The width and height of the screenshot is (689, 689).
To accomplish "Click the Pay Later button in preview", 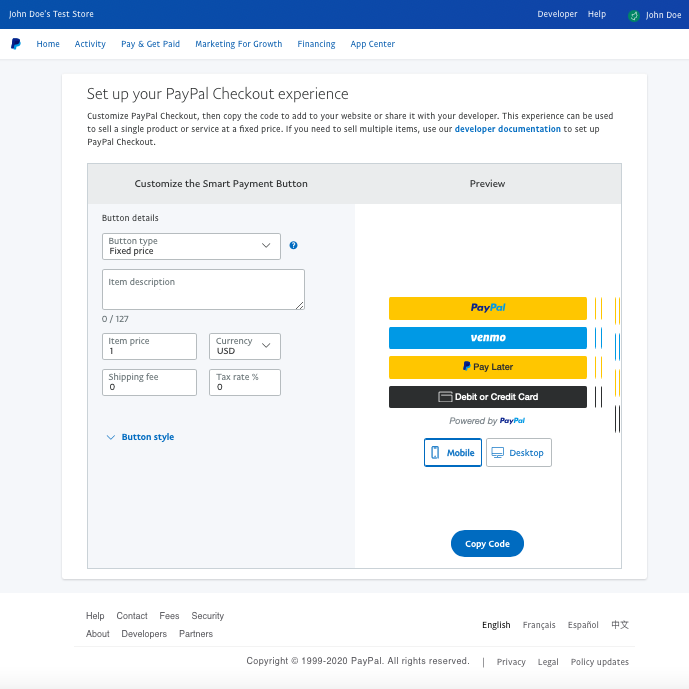I will pyautogui.click(x=487, y=367).
